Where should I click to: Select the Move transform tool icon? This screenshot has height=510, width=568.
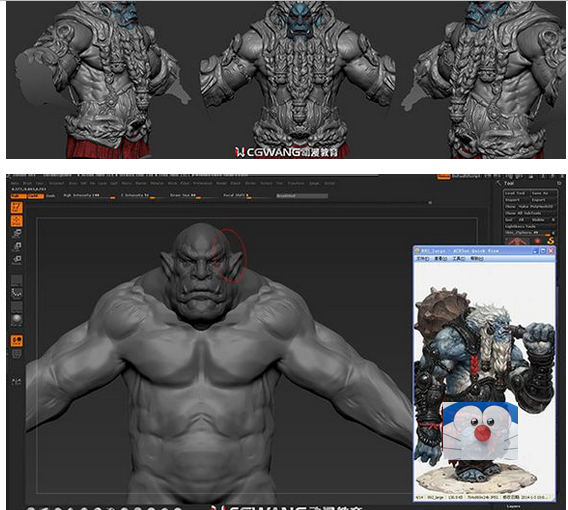(16, 234)
